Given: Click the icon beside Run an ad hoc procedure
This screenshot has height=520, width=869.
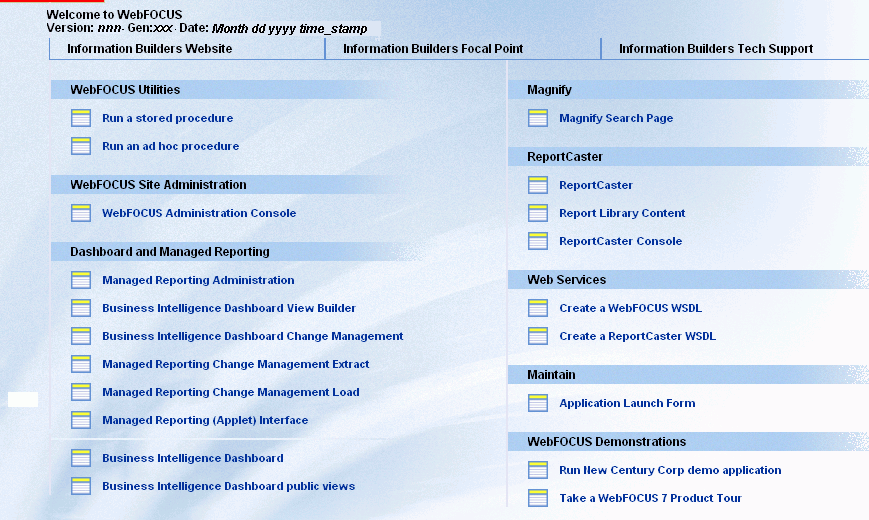Looking at the screenshot, I should pos(81,146).
